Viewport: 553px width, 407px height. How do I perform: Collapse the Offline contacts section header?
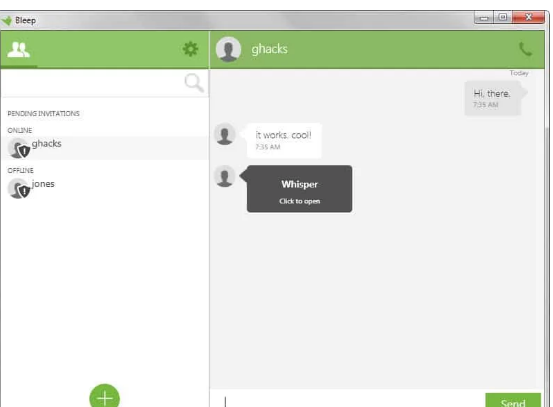[x=20, y=171]
